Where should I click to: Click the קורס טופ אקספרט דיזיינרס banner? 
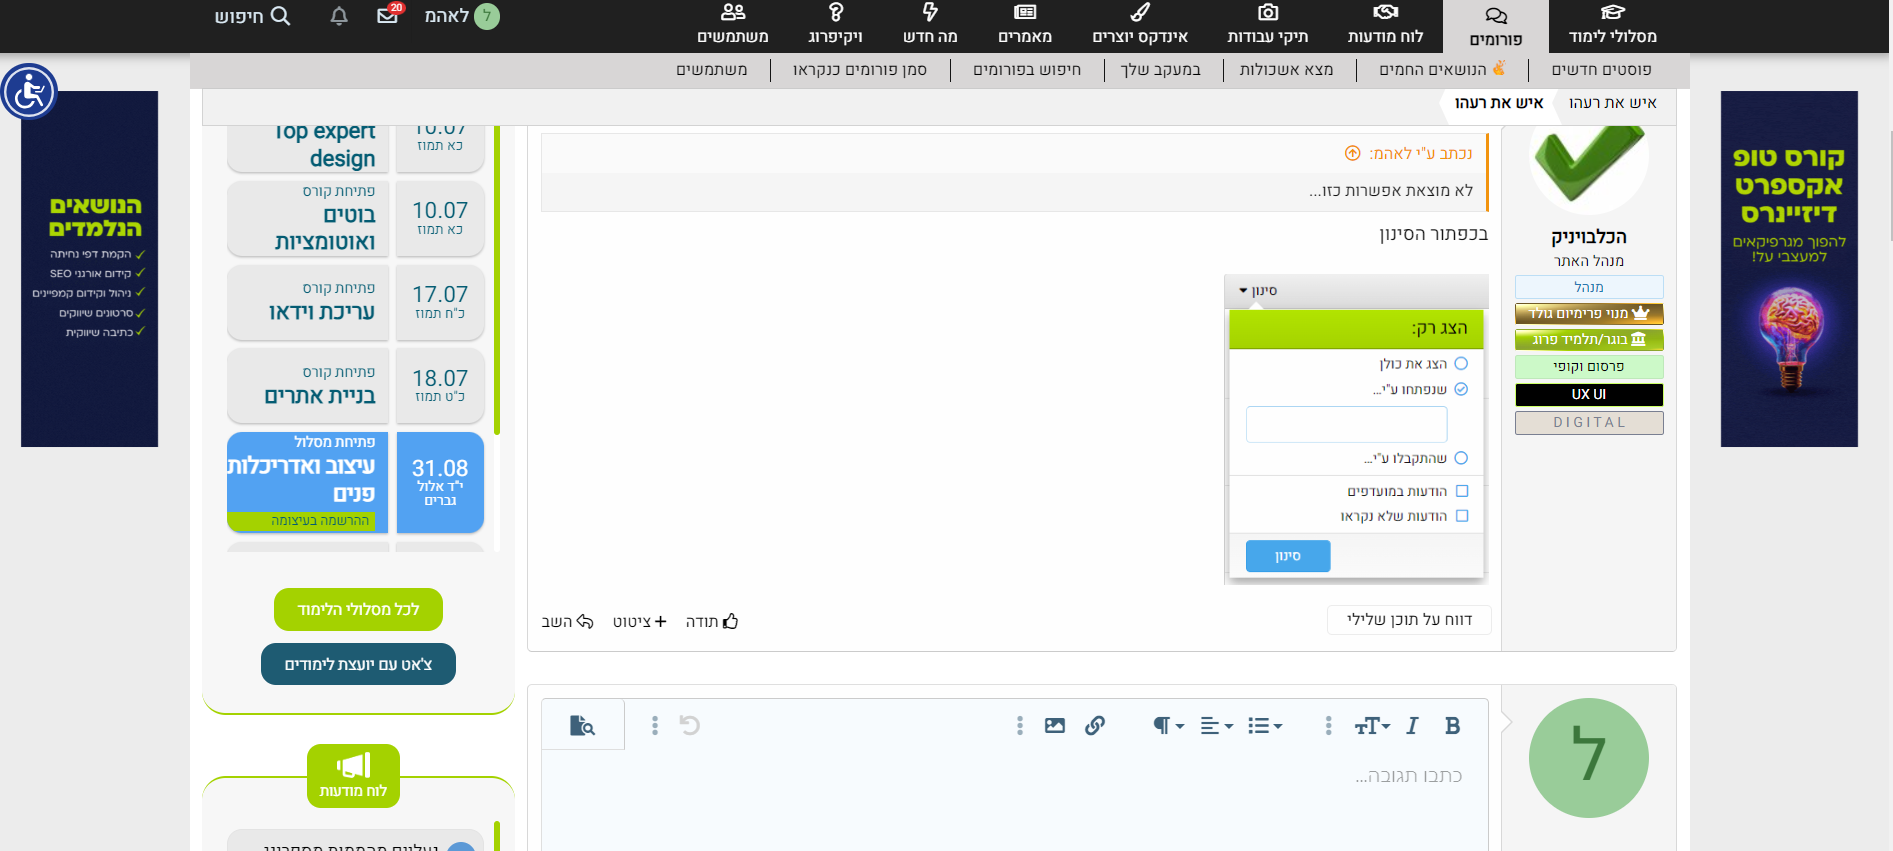(1789, 269)
